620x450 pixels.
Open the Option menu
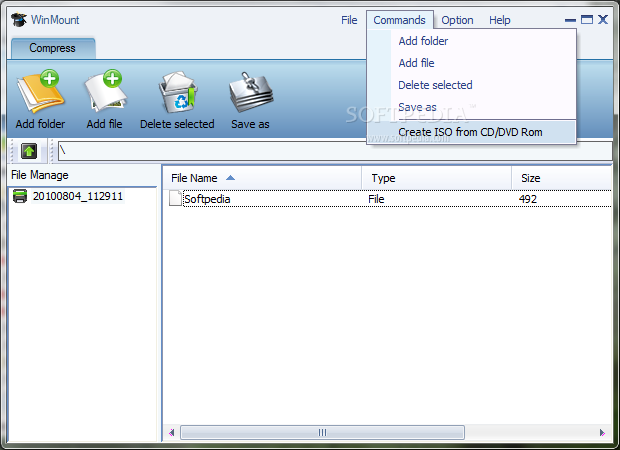457,20
